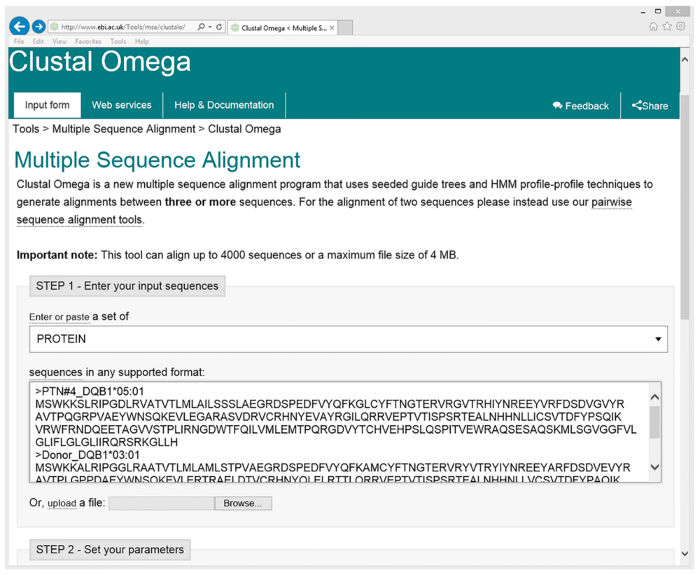This screenshot has height=575, width=700.
Task: Click the refresh icon in address bar
Action: point(219,27)
